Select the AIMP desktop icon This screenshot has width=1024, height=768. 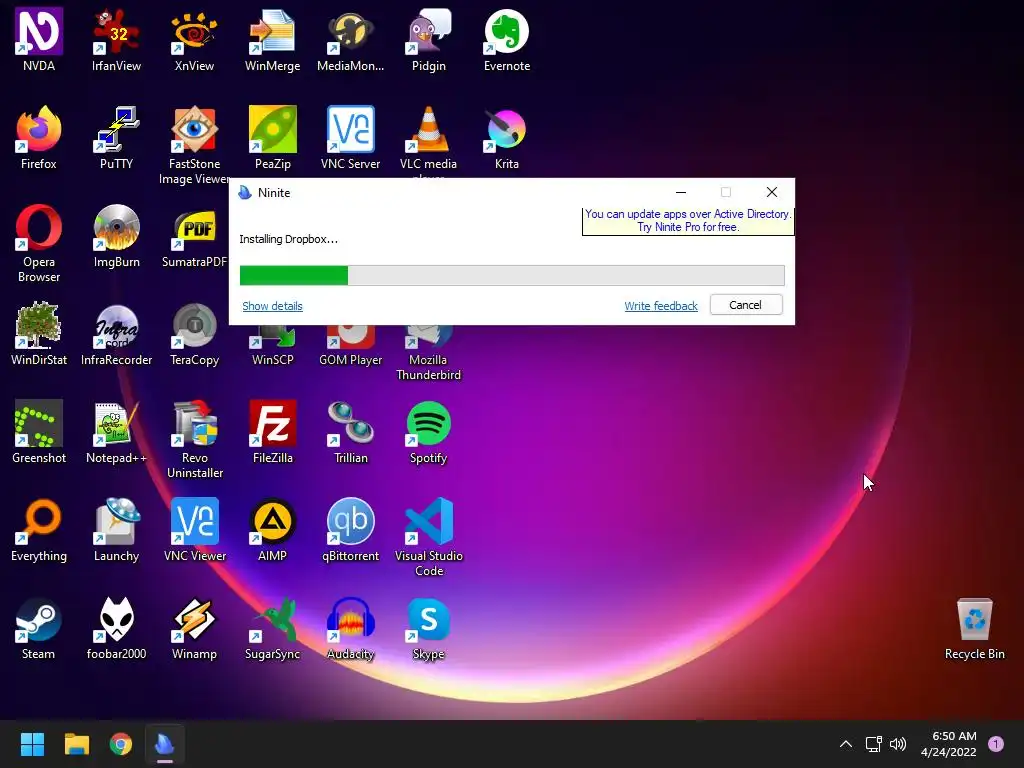tap(272, 530)
